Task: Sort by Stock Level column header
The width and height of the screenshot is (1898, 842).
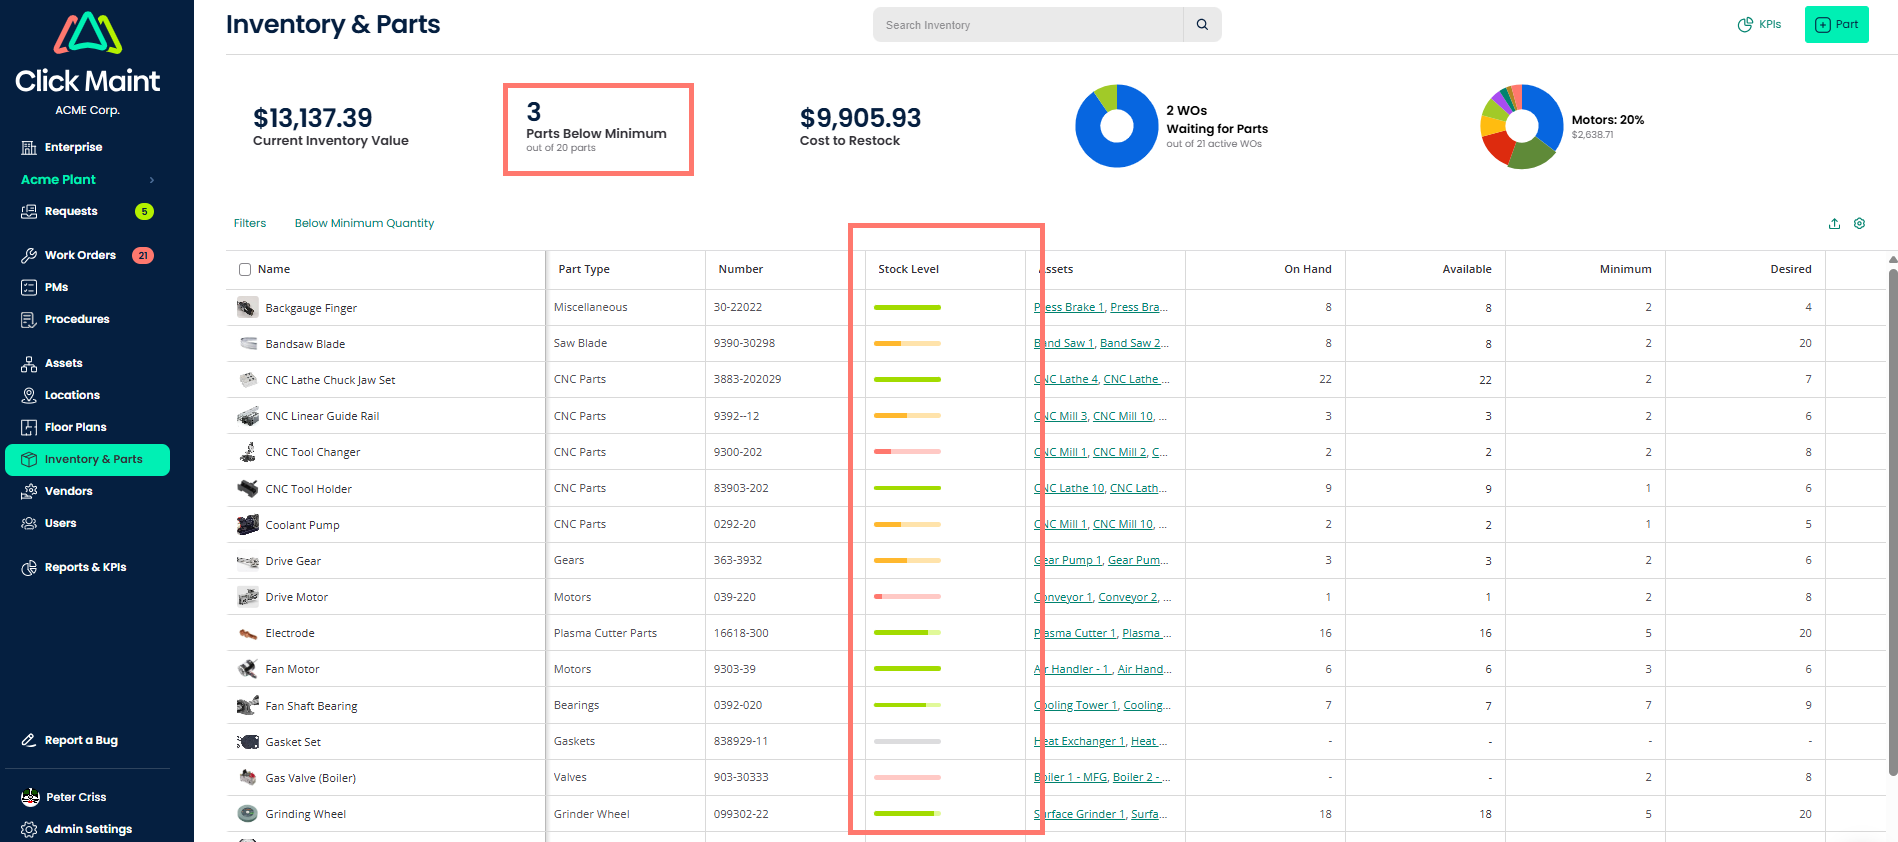Action: (x=908, y=269)
